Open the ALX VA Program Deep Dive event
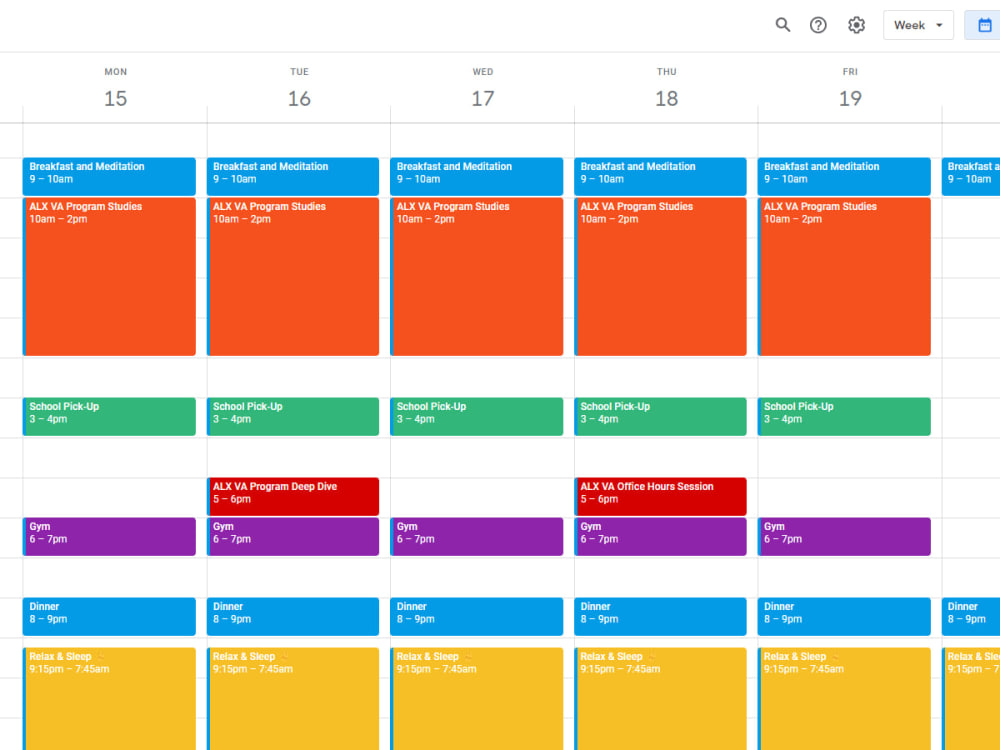 point(293,496)
